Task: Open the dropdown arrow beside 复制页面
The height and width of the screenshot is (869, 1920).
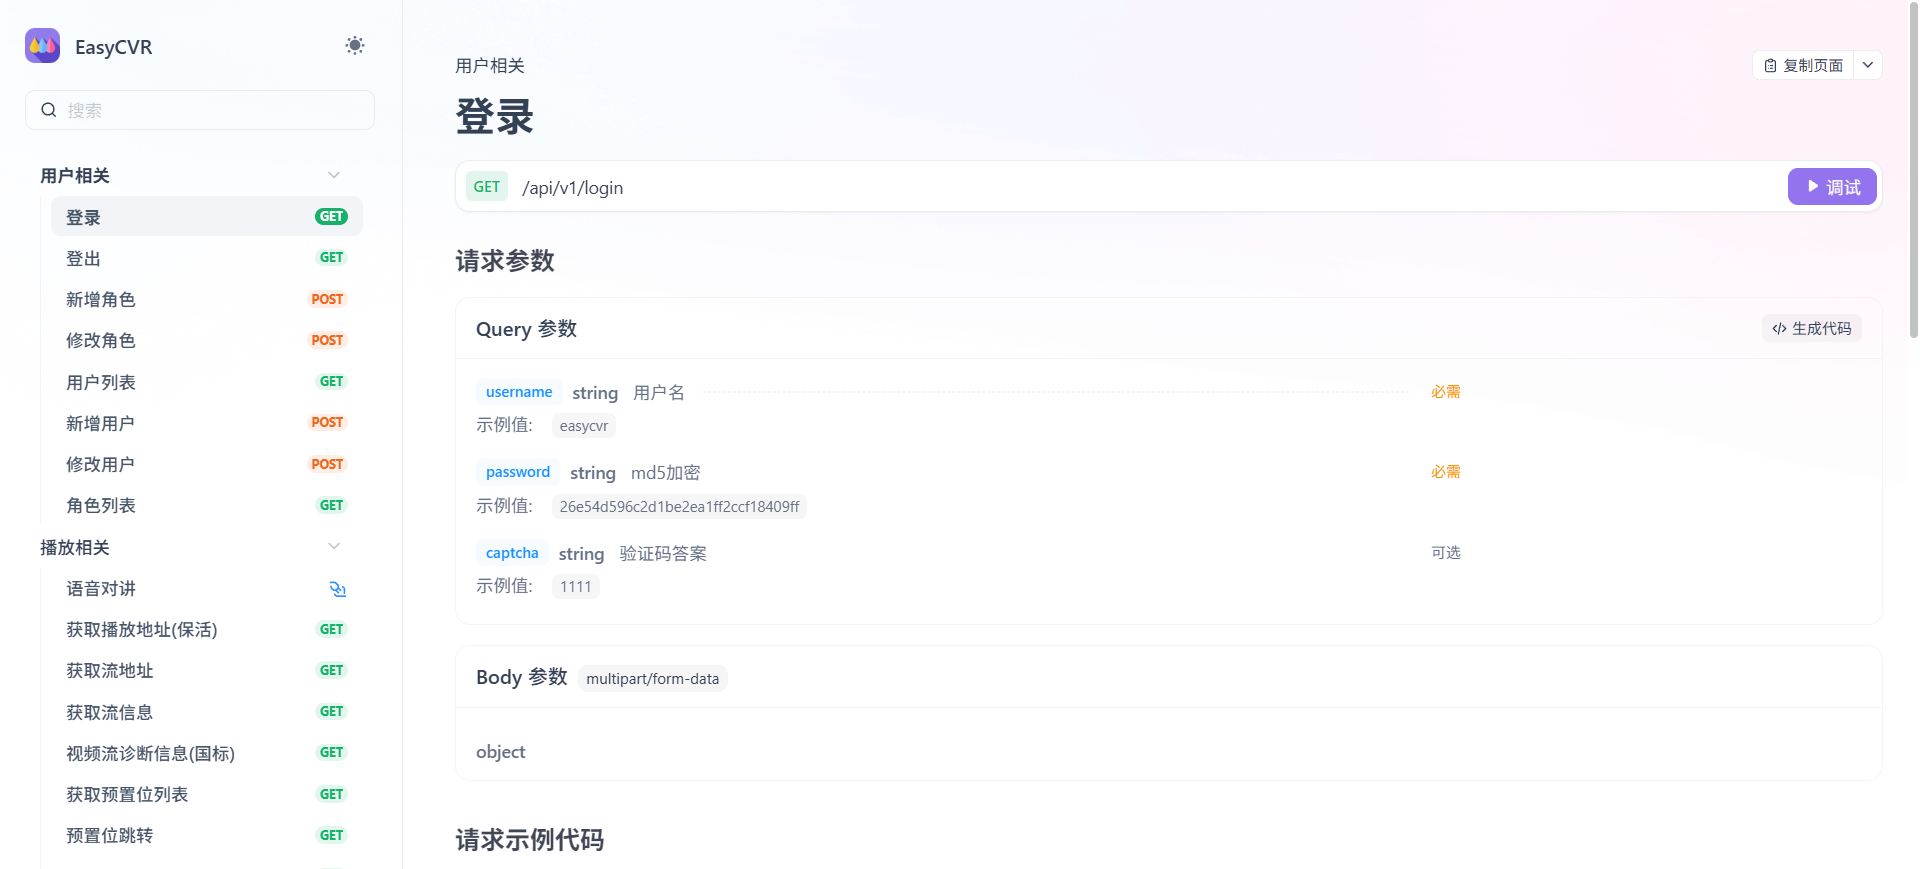Action: tap(1867, 65)
